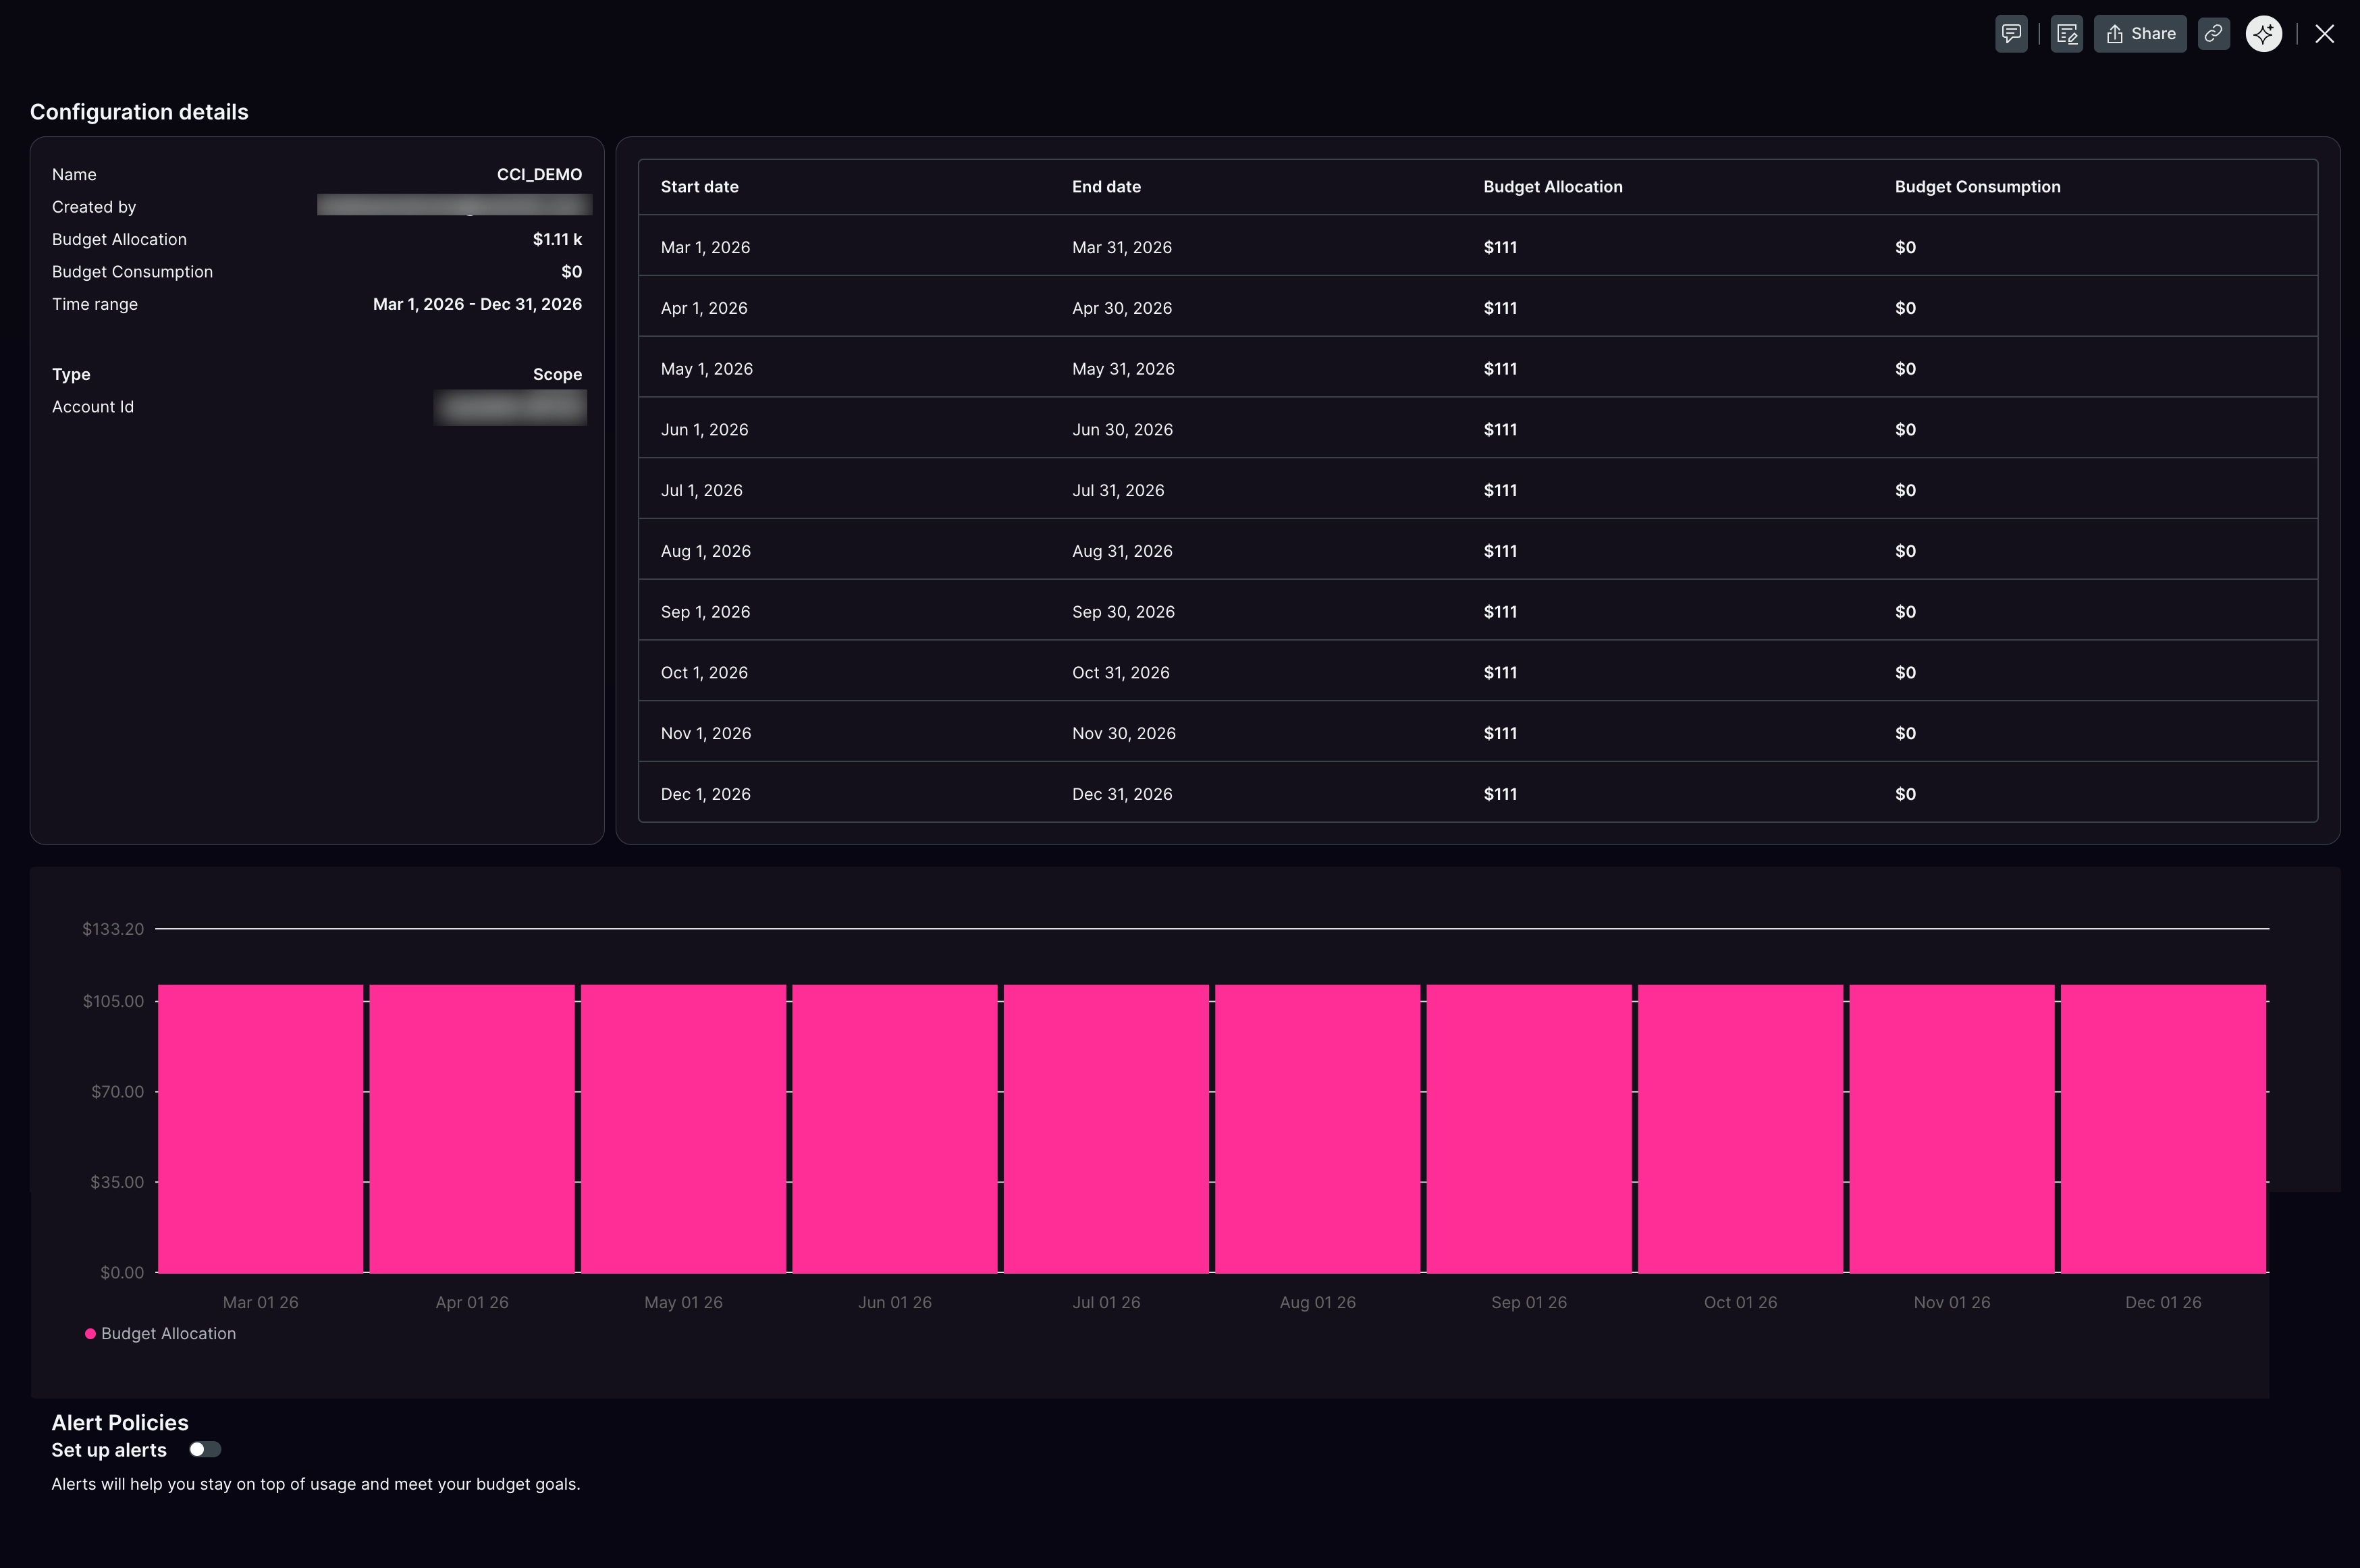Select the Mar 01 26 chart bar

coord(261,1128)
